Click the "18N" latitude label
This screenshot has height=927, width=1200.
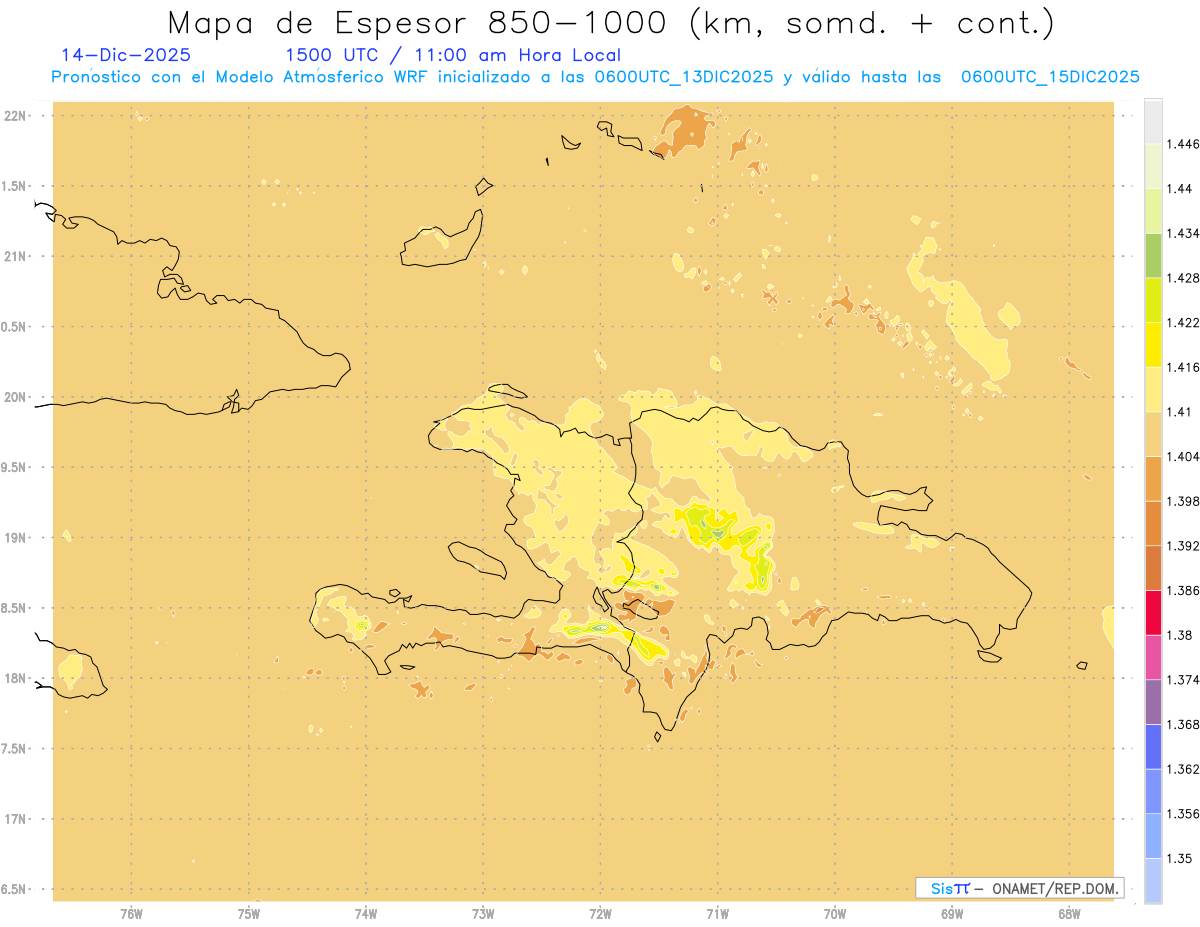point(16,679)
